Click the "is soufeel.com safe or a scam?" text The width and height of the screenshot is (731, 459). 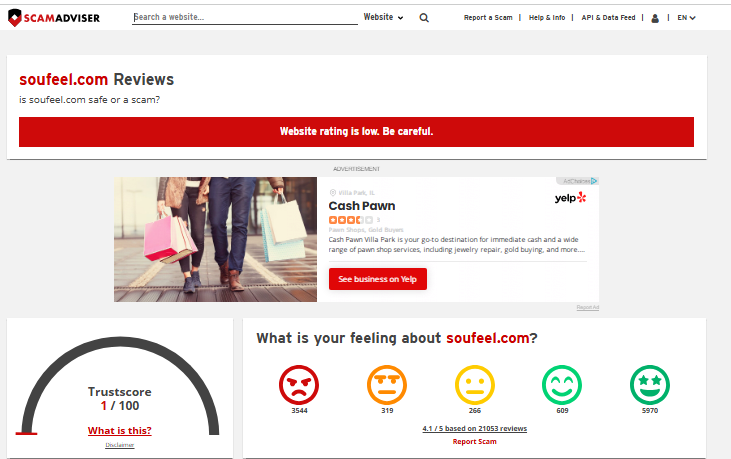(x=90, y=100)
